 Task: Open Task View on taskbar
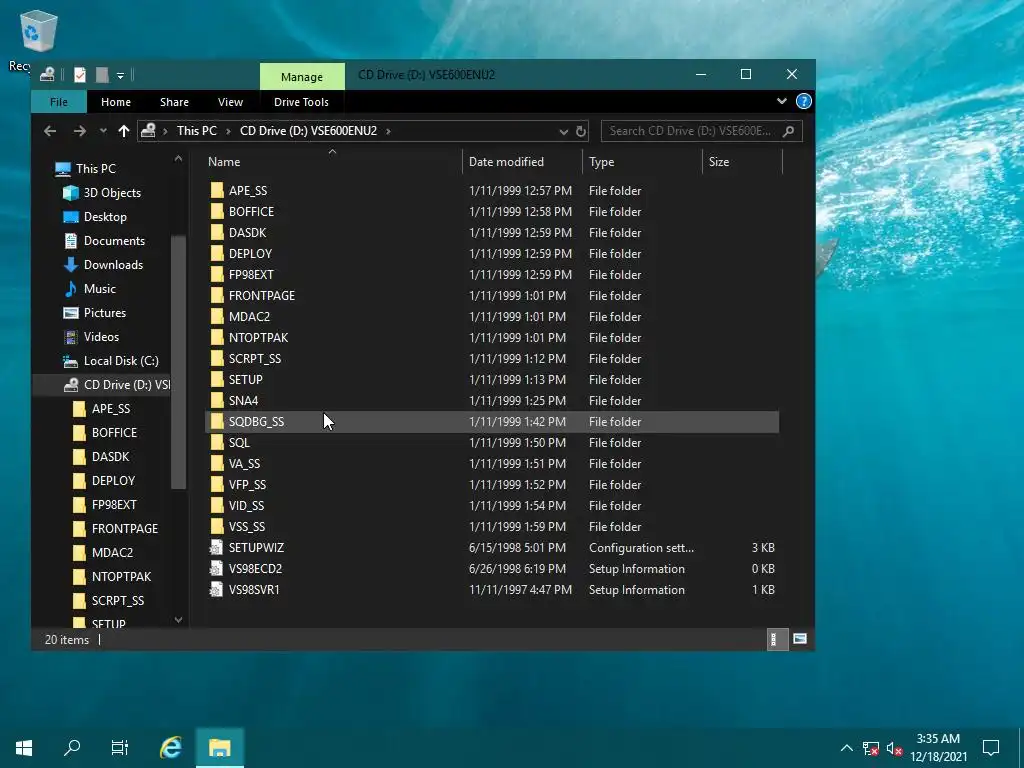[x=120, y=748]
